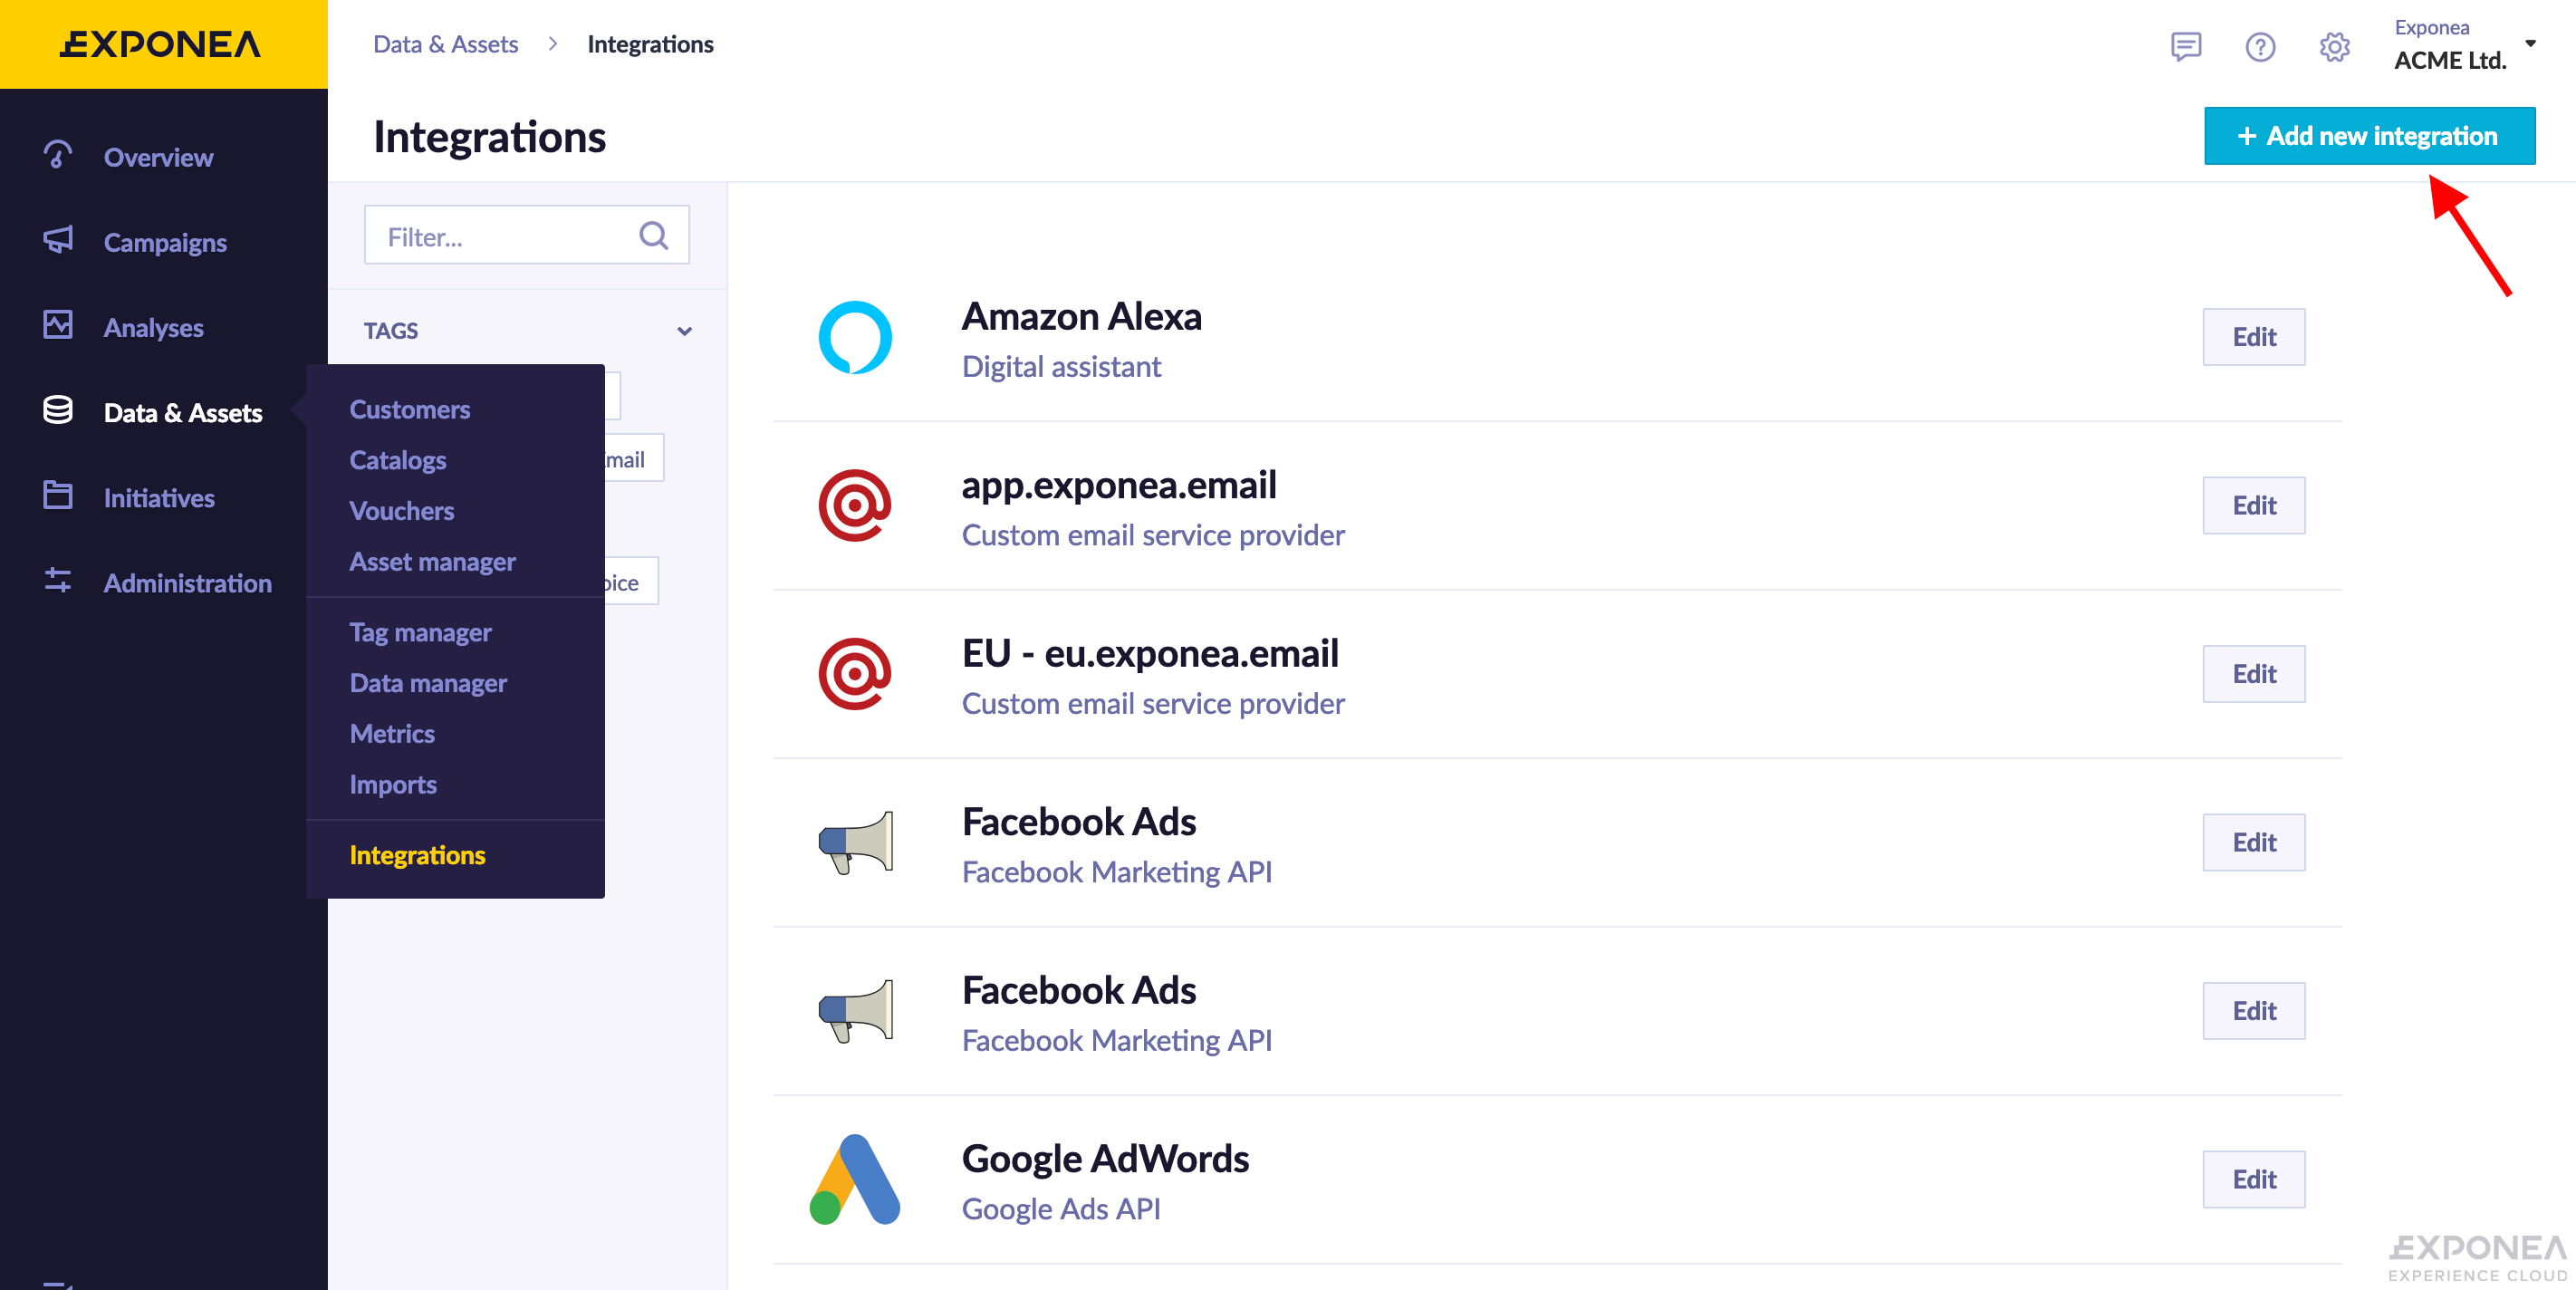Click the Analyses chart icon

tap(58, 325)
